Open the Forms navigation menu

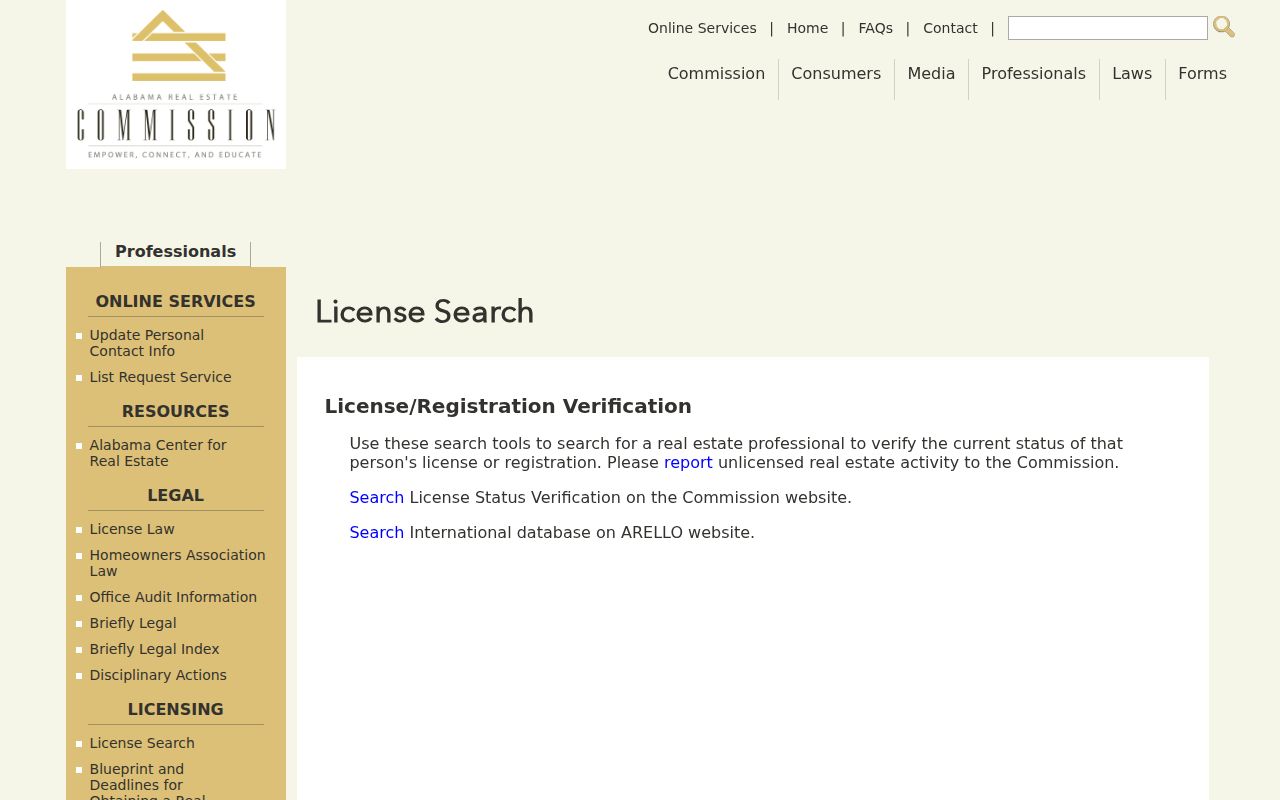1202,74
